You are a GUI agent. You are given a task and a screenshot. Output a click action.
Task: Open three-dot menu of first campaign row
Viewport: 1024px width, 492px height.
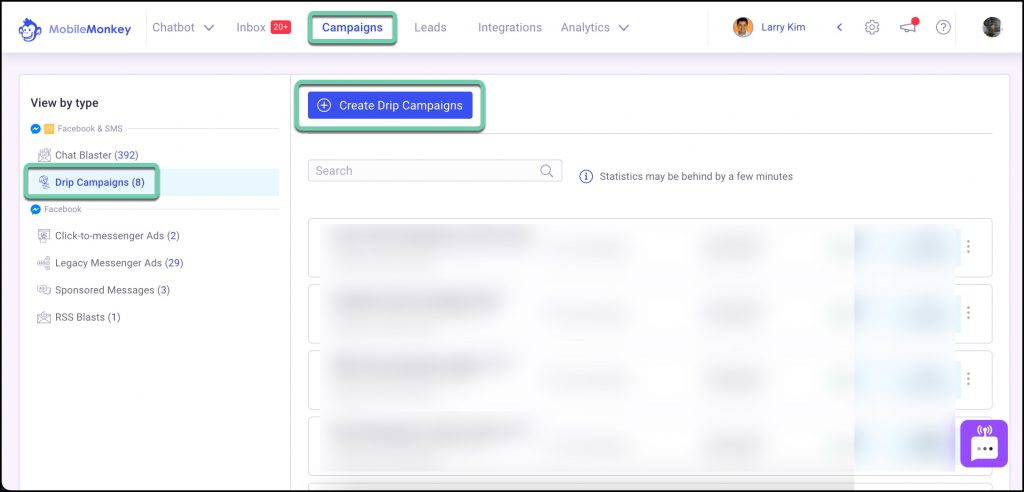point(968,246)
